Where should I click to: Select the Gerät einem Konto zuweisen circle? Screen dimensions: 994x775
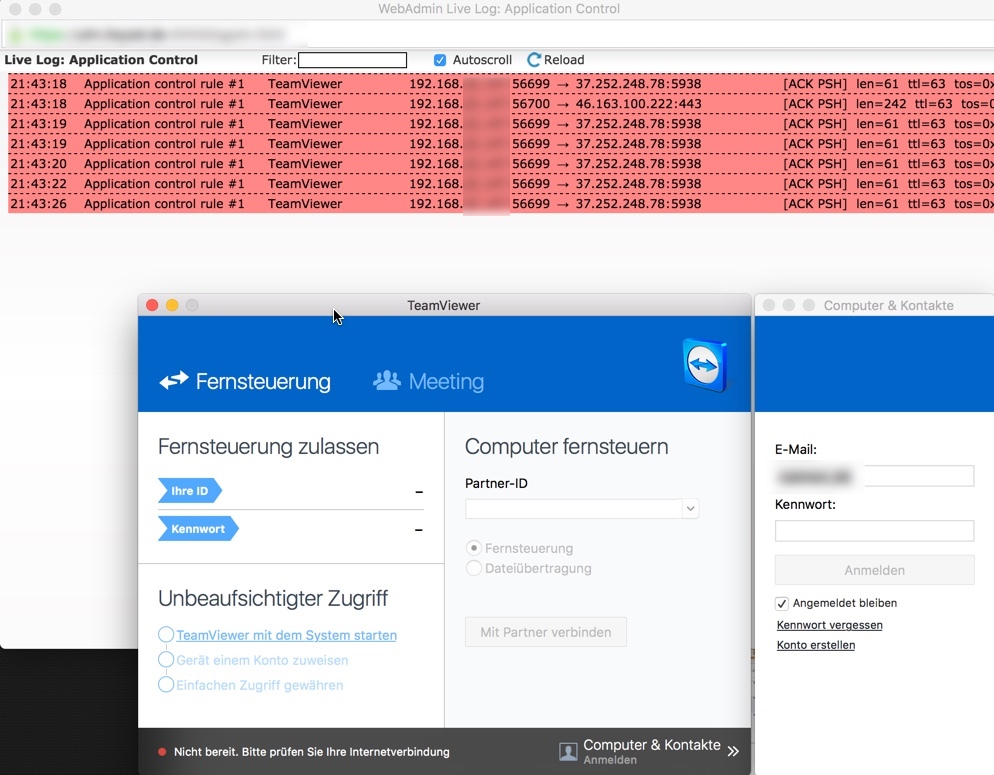pyautogui.click(x=166, y=660)
